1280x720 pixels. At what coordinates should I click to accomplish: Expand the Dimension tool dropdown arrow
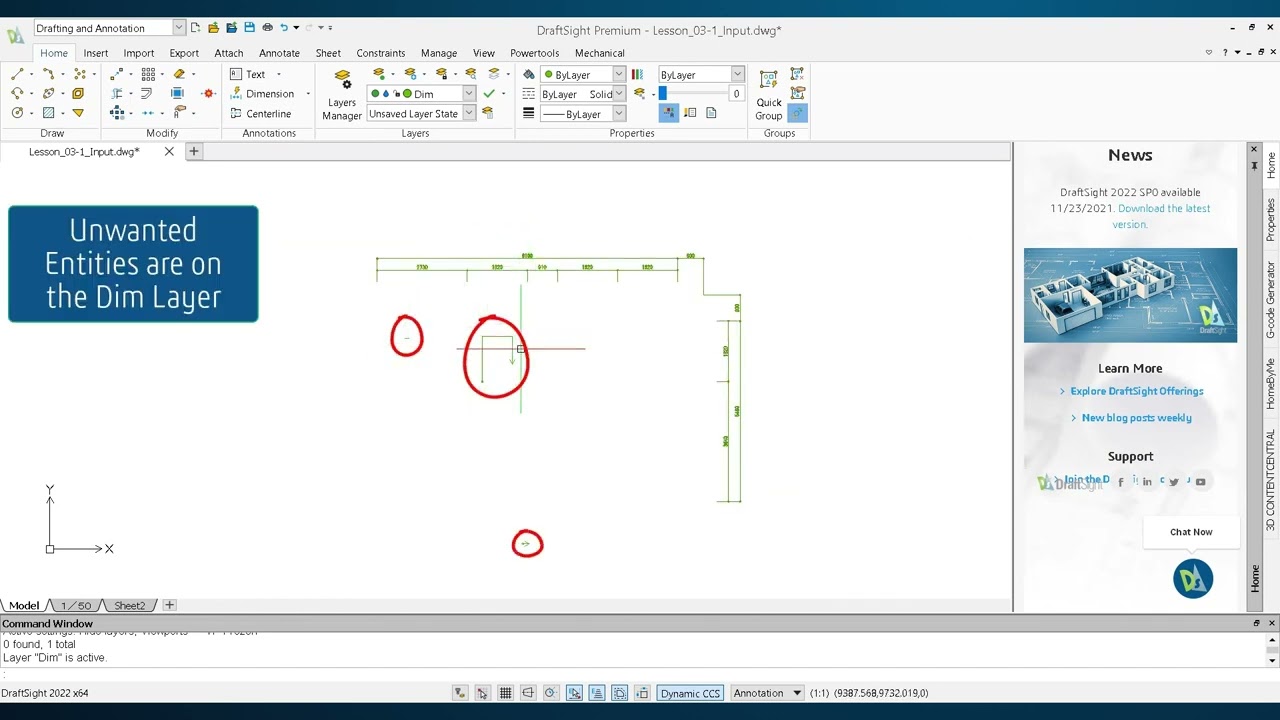[x=308, y=94]
